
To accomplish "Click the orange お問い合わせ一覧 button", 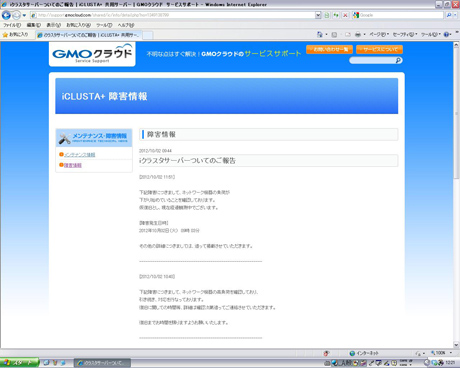I will tap(329, 49).
